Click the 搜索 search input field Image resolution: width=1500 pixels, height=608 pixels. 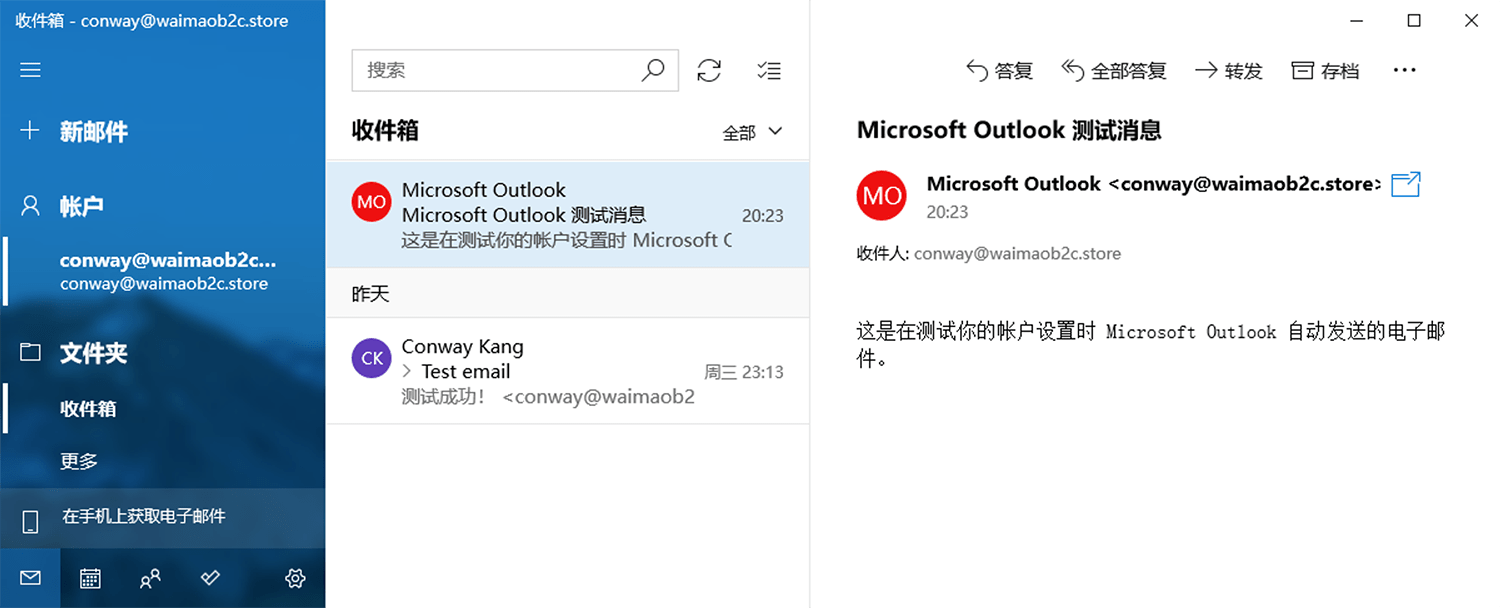pyautogui.click(x=515, y=70)
